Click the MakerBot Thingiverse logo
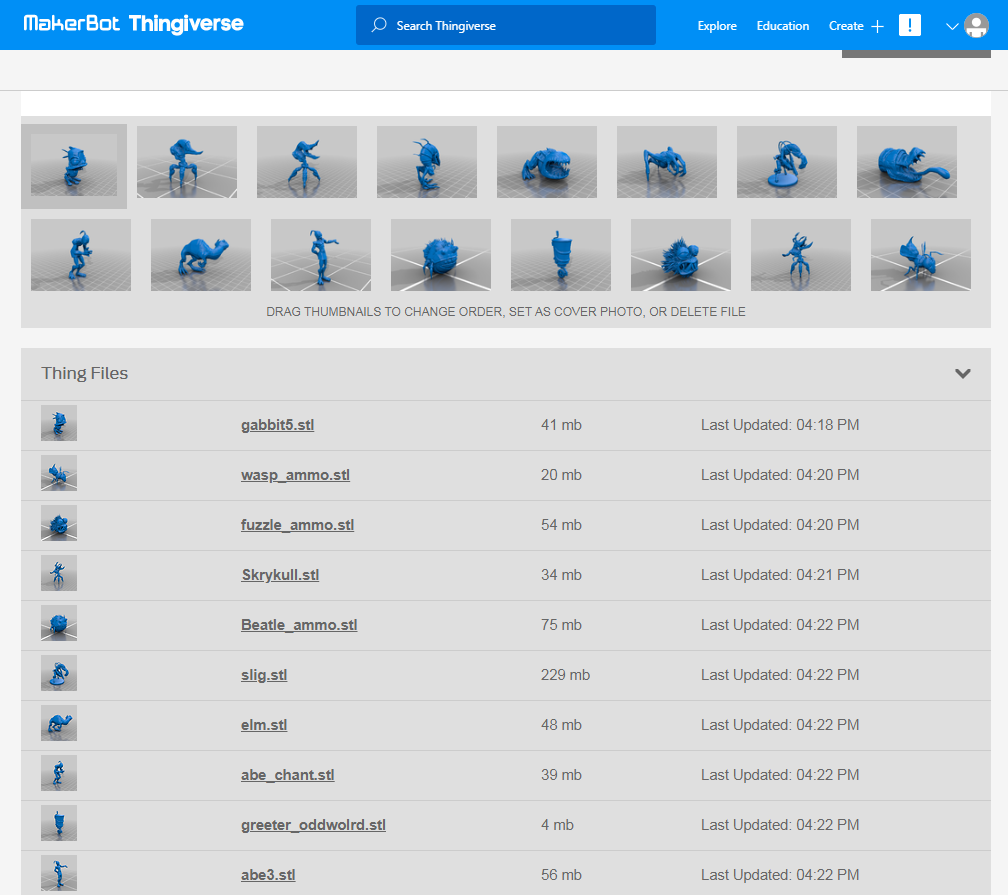Image resolution: width=1008 pixels, height=895 pixels. coord(134,24)
